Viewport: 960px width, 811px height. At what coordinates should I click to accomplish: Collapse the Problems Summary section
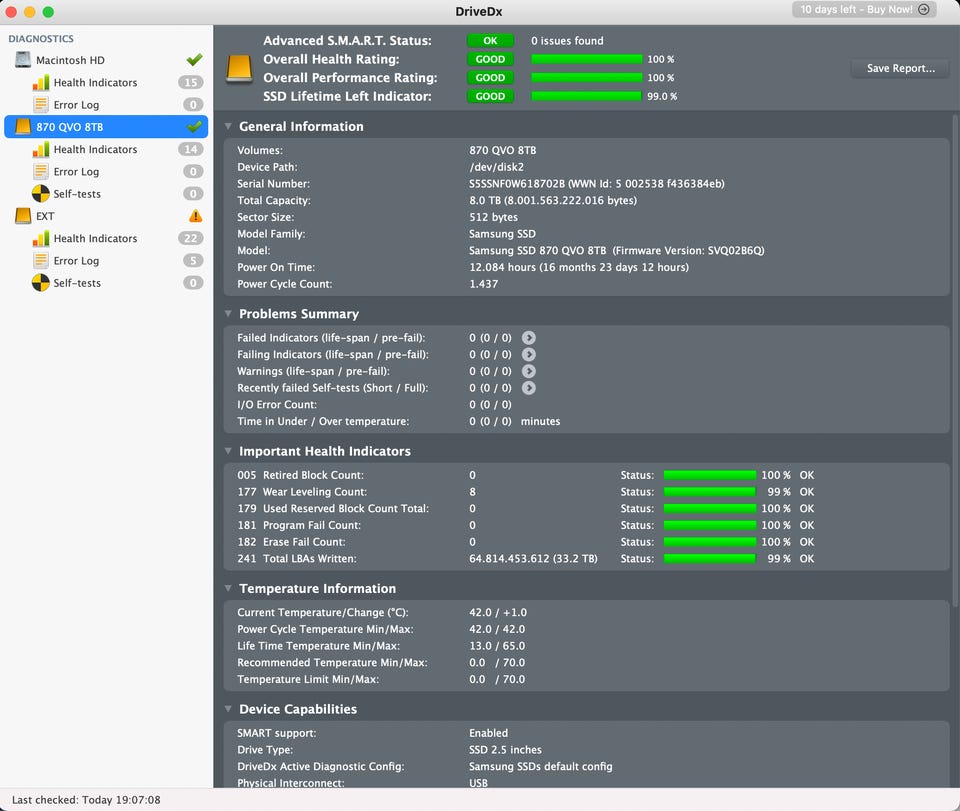[x=228, y=313]
